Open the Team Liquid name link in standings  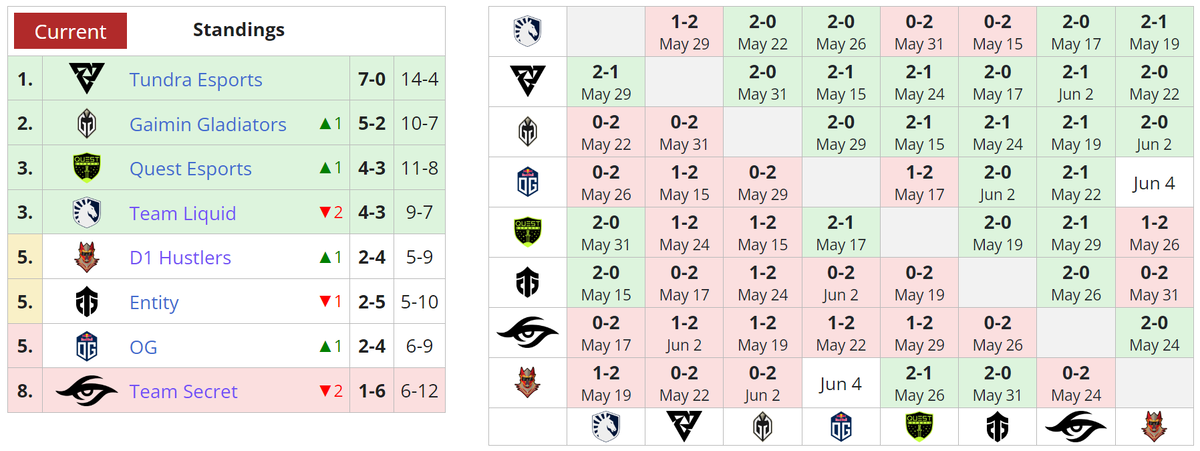(x=182, y=213)
